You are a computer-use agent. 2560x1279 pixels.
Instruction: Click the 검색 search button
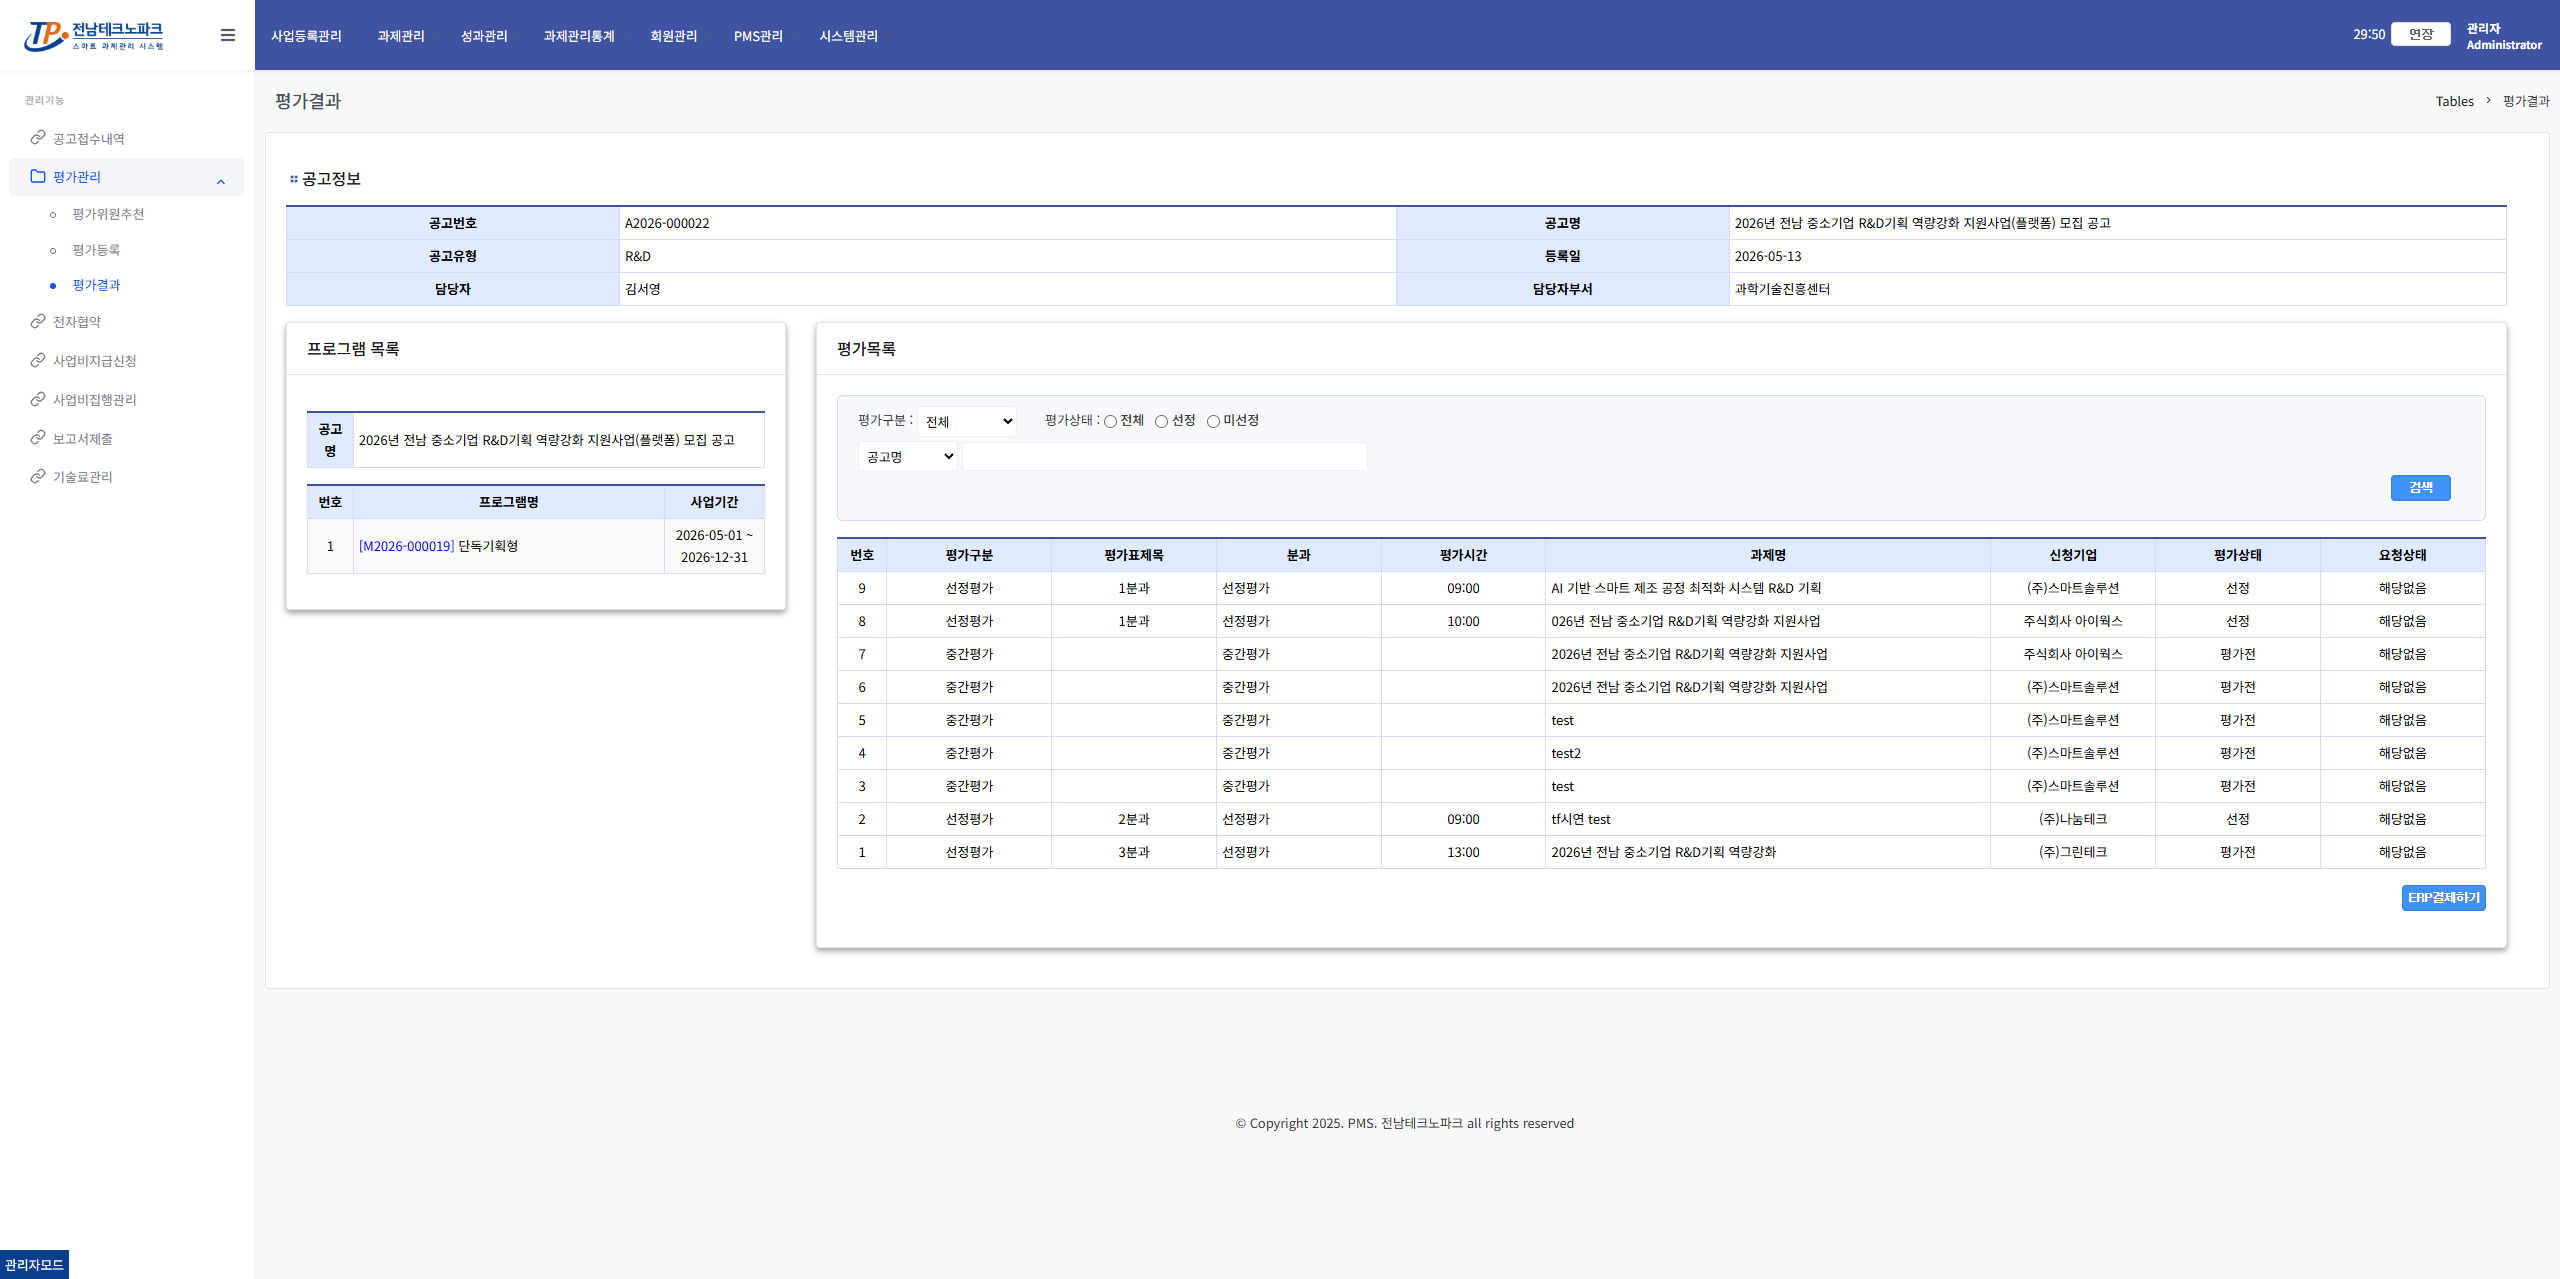pyautogui.click(x=2420, y=488)
